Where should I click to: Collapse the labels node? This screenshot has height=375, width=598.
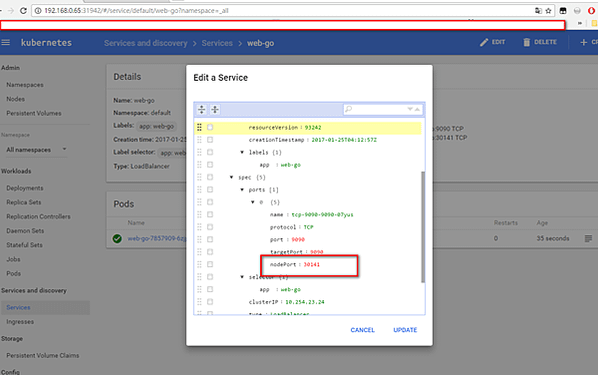coord(242,152)
